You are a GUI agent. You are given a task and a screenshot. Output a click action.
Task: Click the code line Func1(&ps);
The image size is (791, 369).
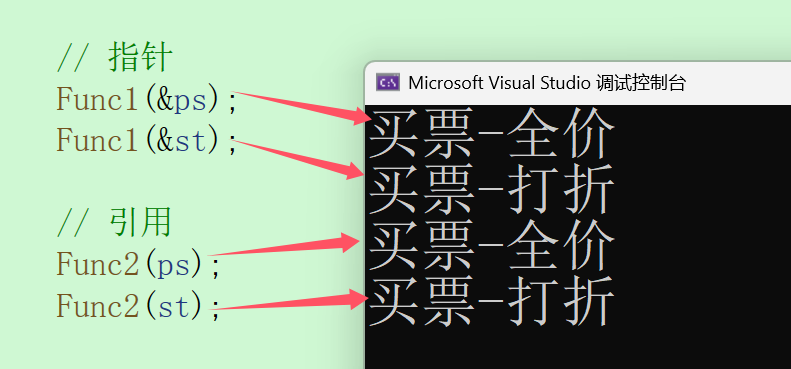(146, 99)
